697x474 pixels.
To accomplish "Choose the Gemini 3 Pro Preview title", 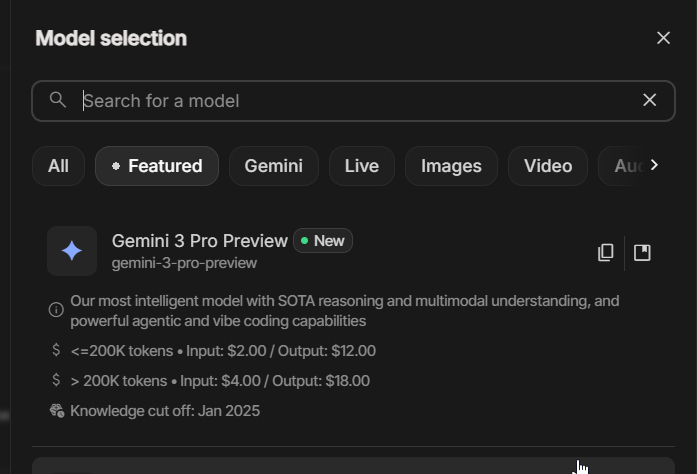I will coord(199,241).
